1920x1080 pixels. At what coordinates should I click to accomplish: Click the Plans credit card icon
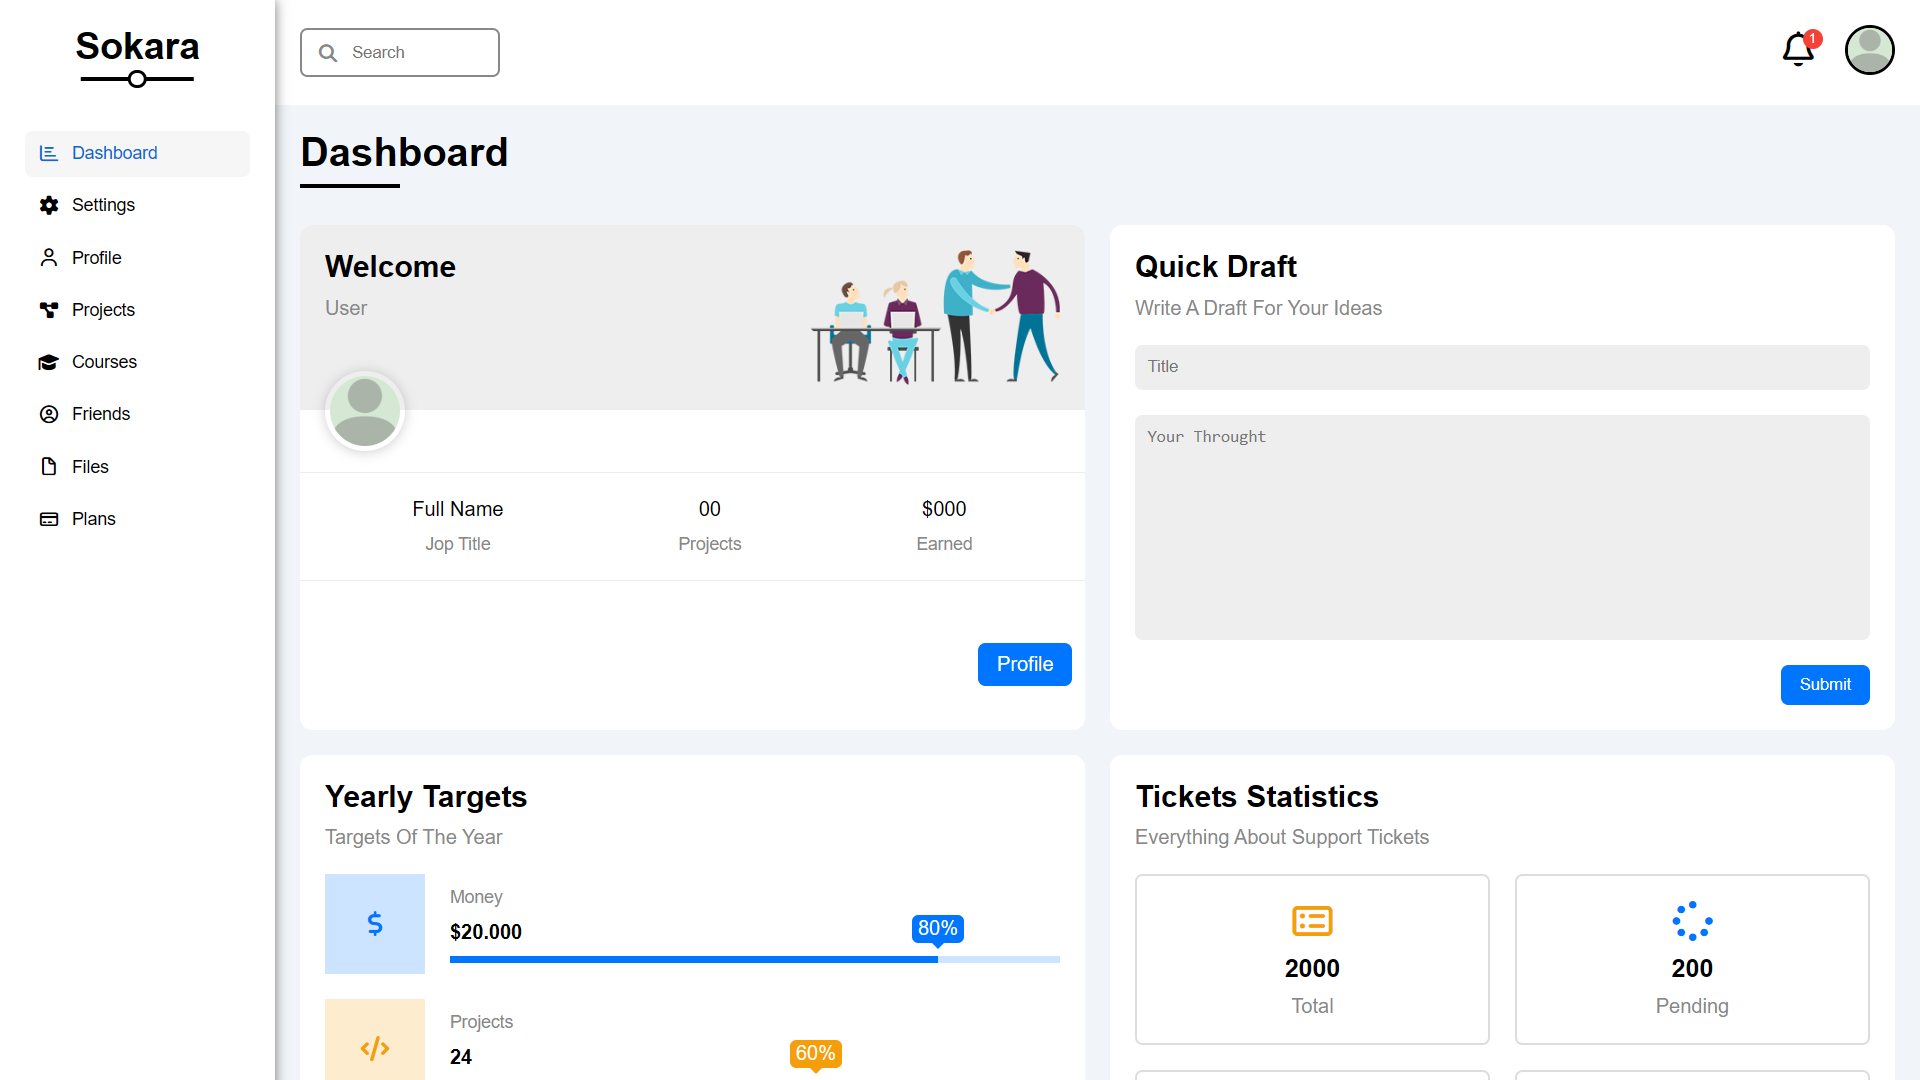[48, 519]
